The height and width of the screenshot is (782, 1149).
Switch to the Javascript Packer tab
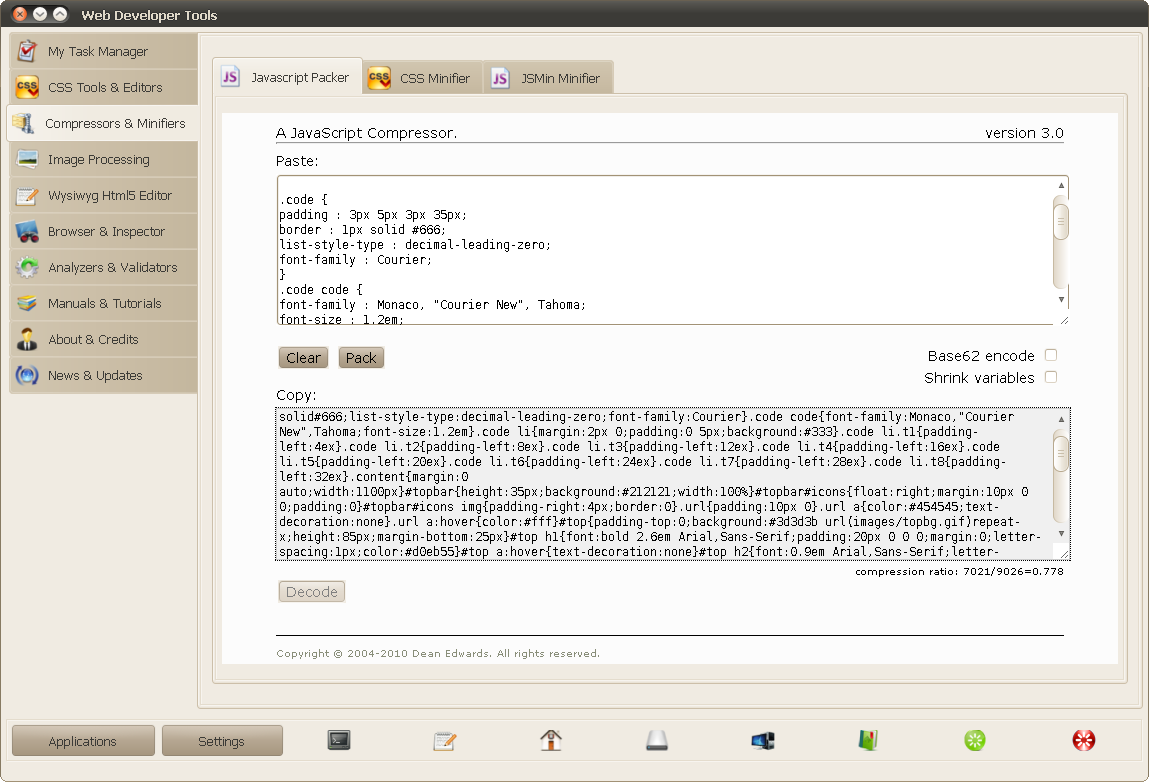288,77
